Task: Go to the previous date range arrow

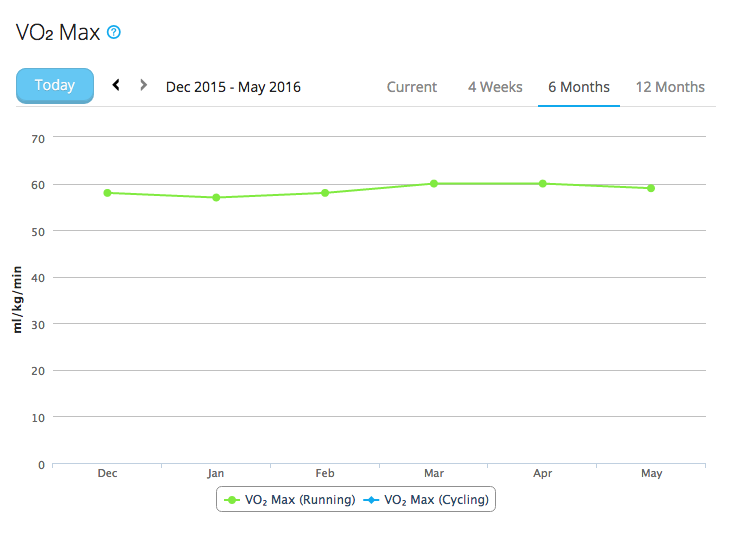Action: click(116, 86)
